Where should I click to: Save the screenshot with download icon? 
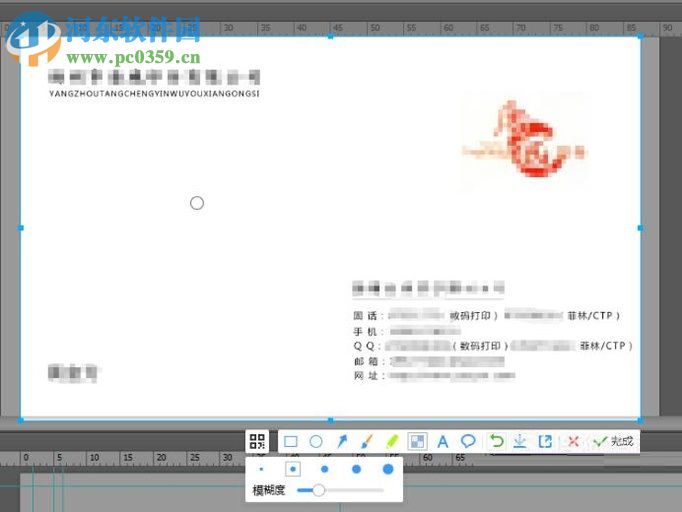point(519,442)
